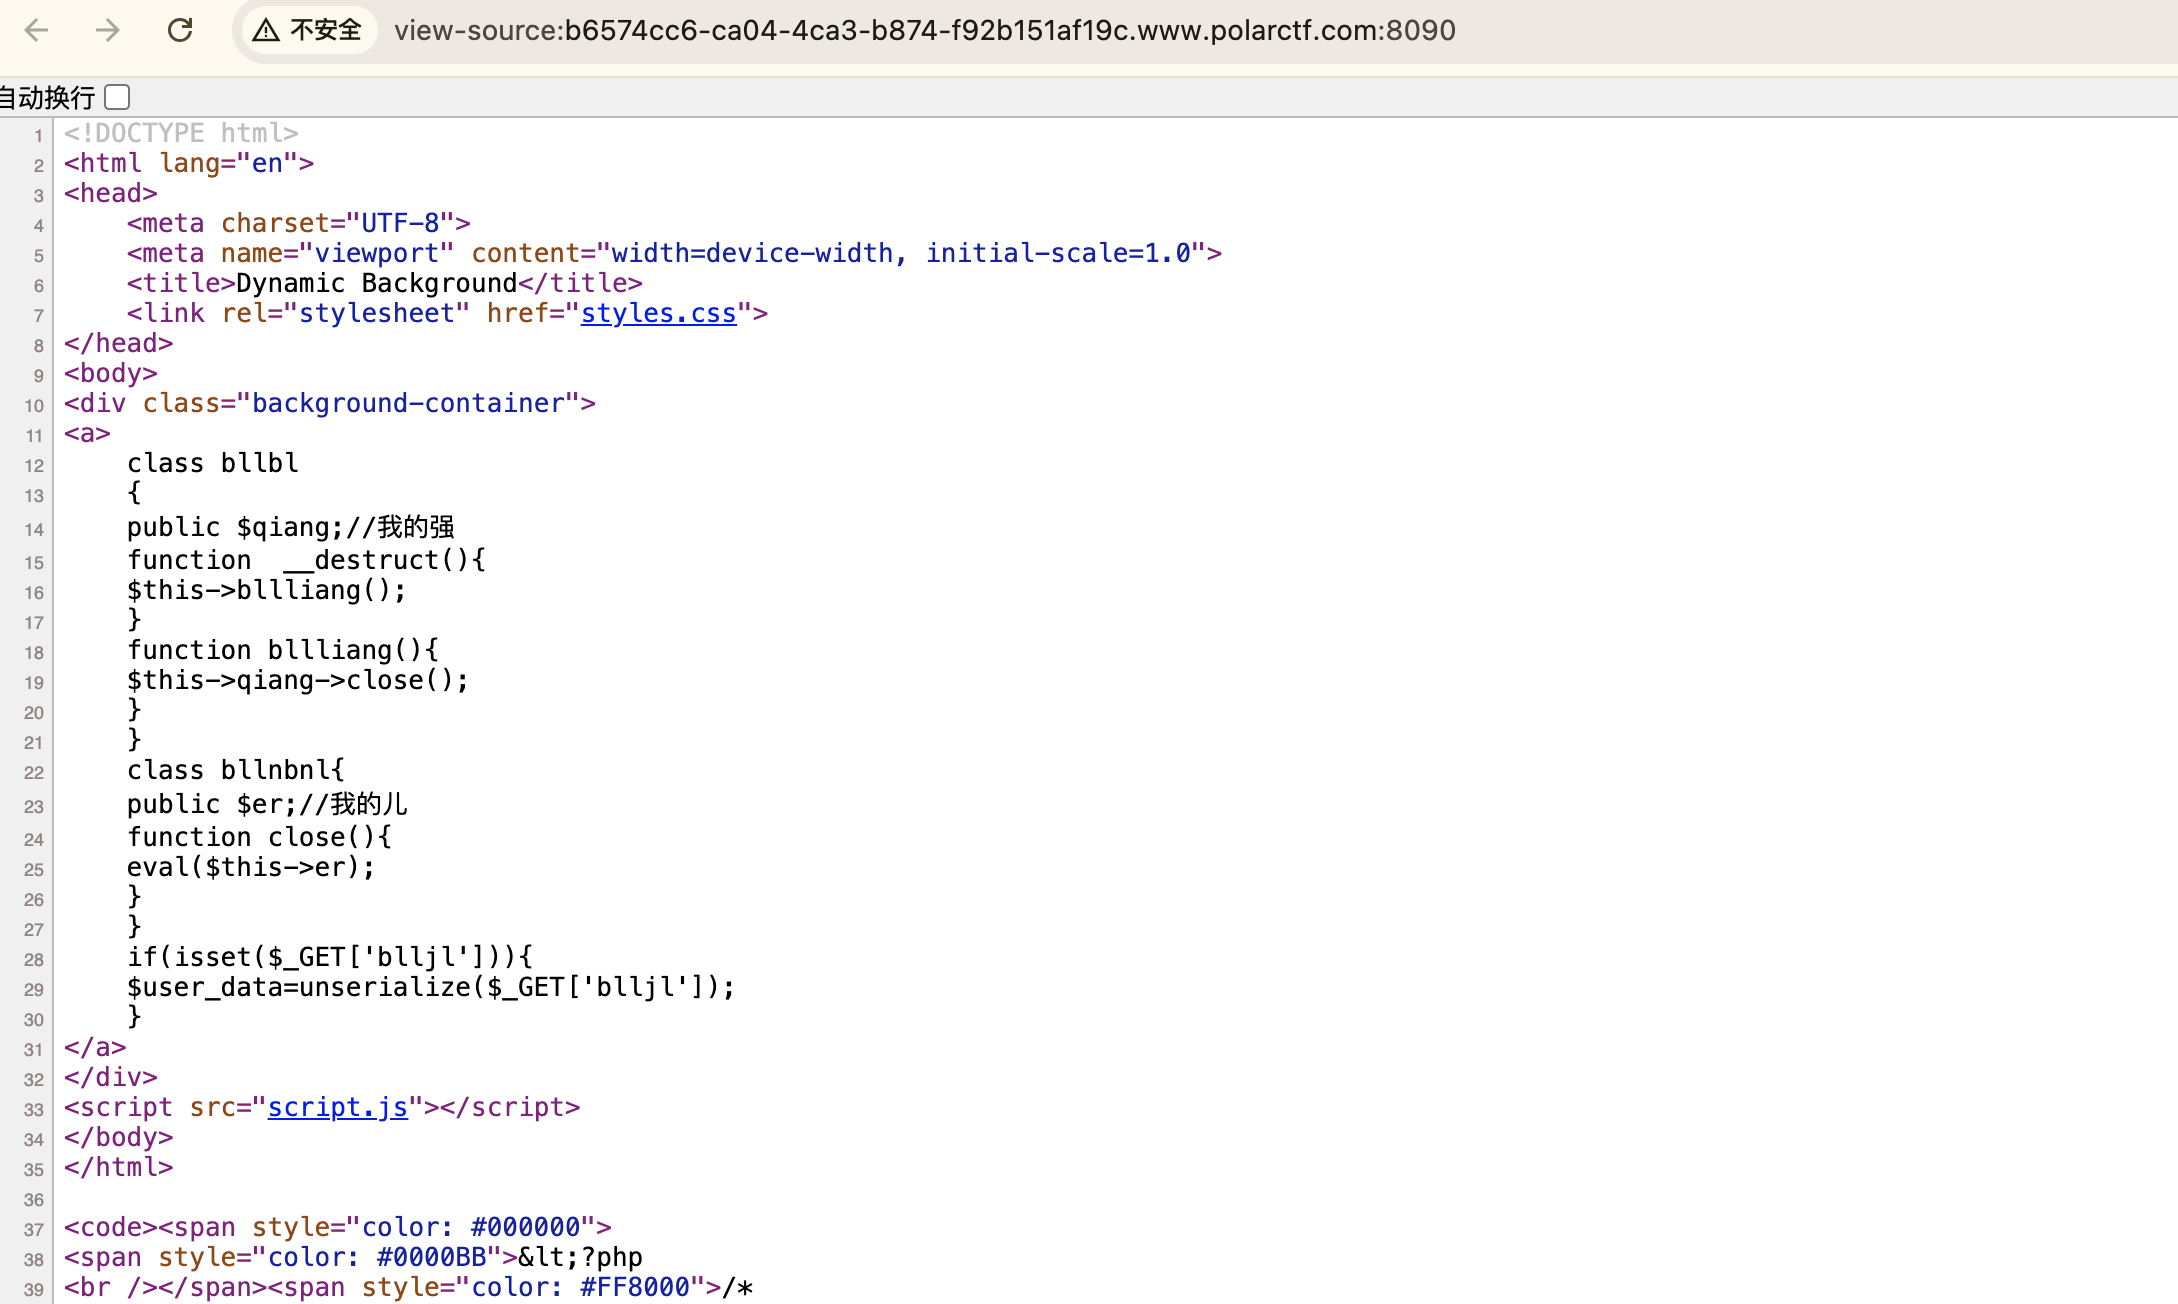Click the background-container div line

coord(329,403)
